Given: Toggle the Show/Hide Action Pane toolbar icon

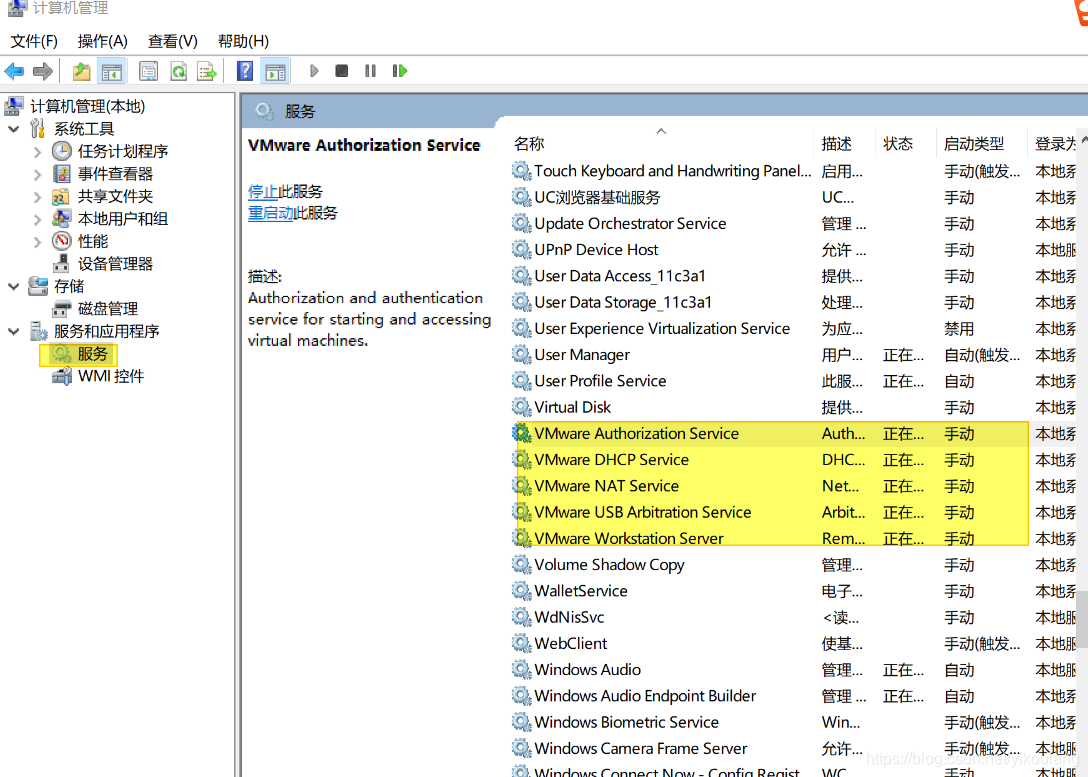Looking at the screenshot, I should pyautogui.click(x=275, y=71).
